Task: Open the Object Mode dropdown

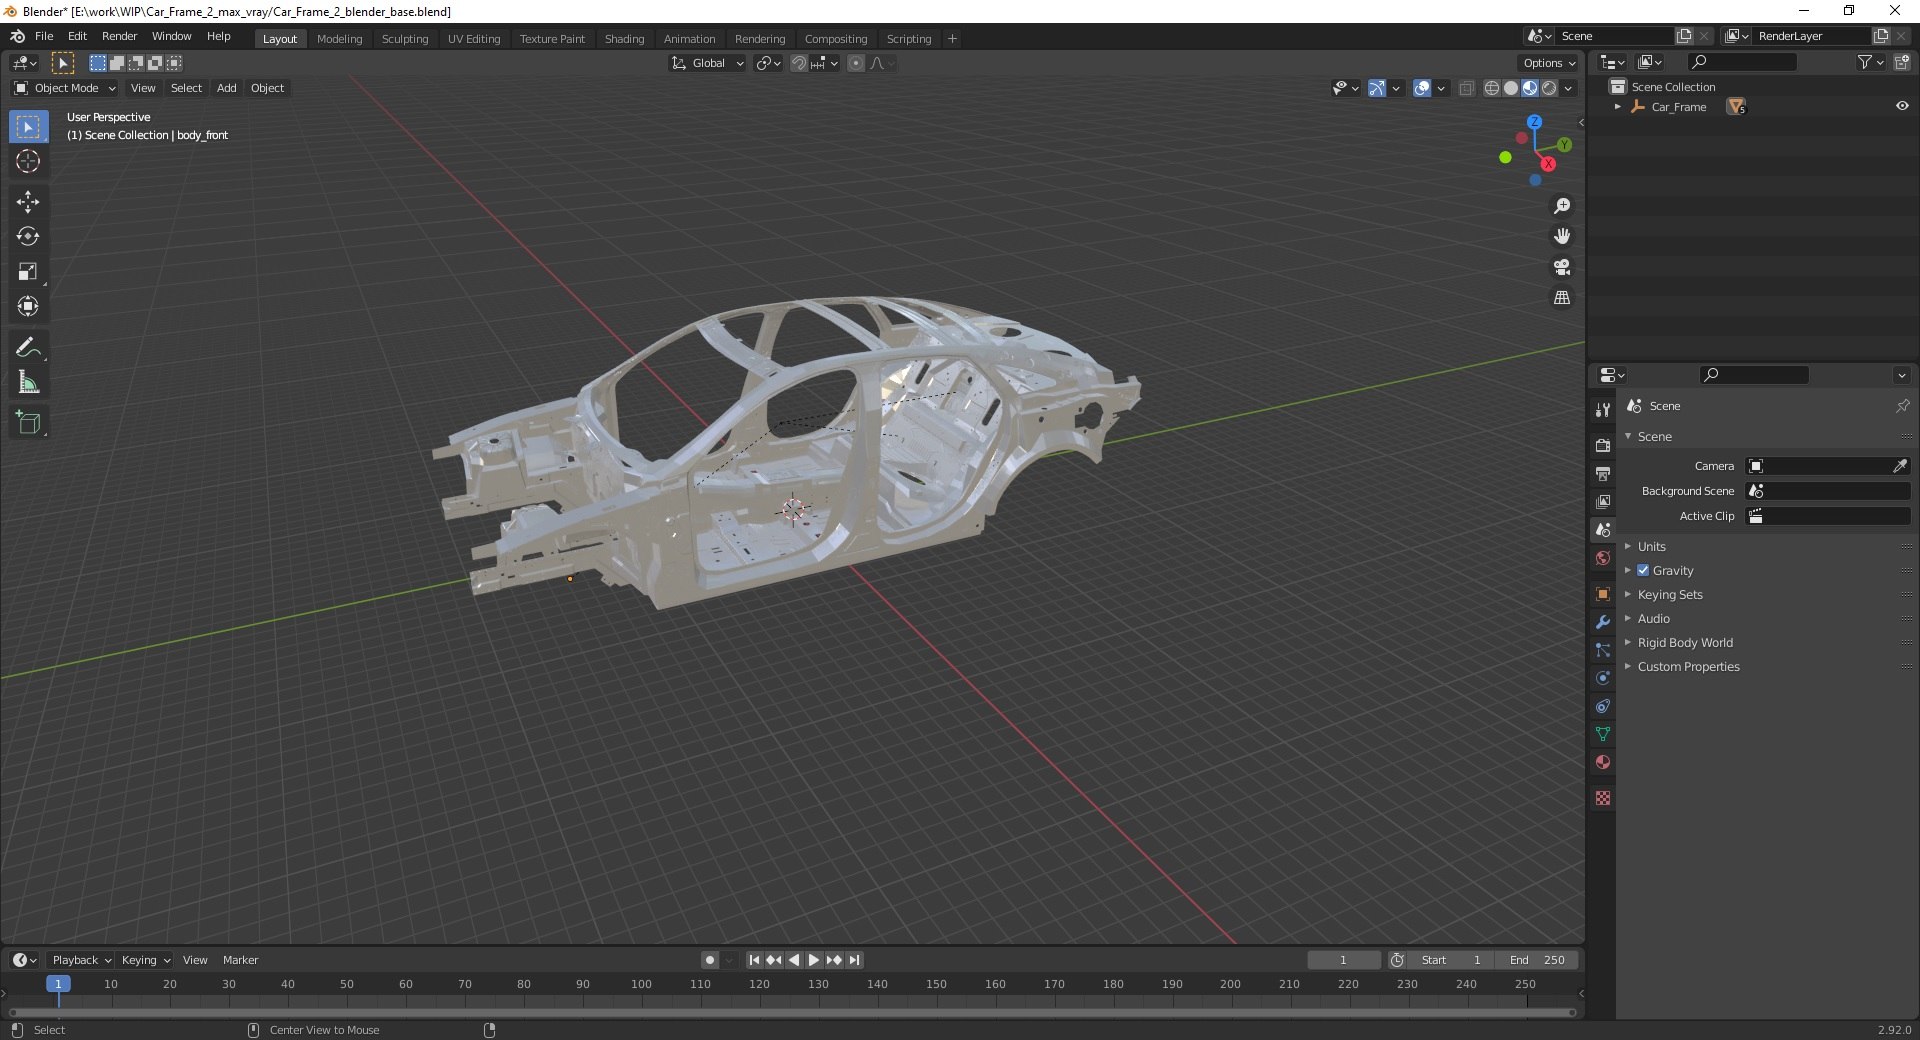Action: (x=65, y=88)
